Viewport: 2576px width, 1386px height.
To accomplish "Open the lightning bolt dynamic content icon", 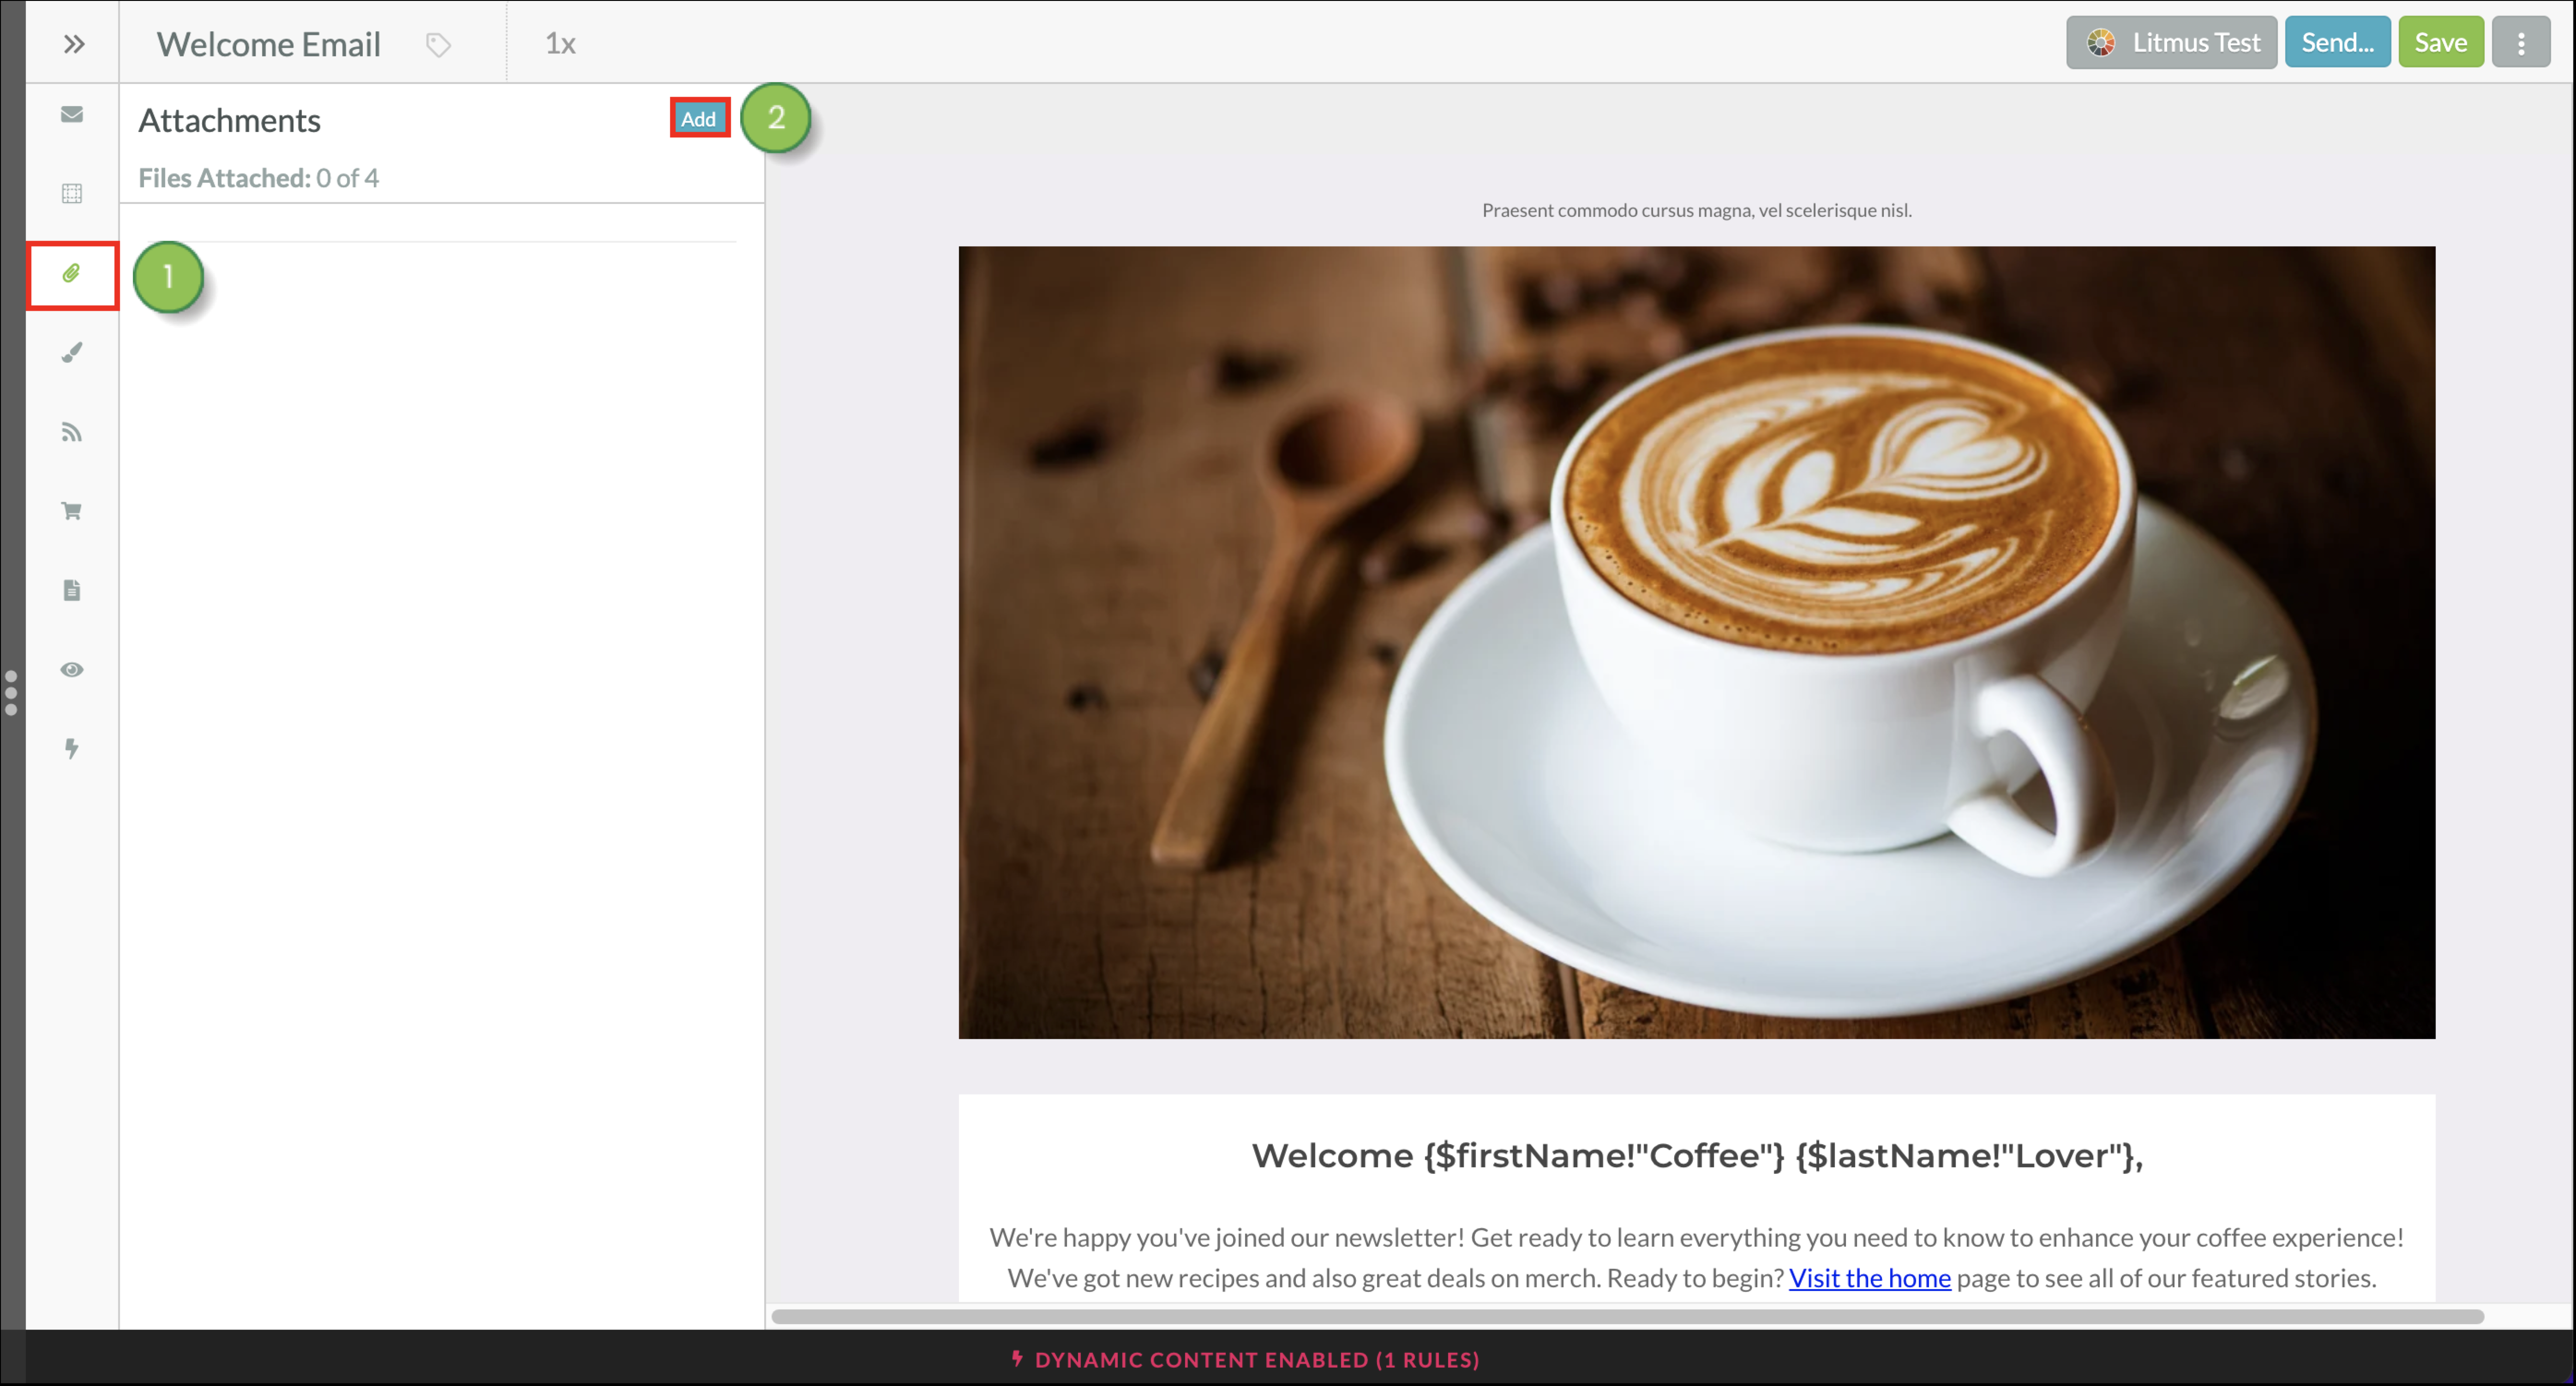I will [x=72, y=749].
